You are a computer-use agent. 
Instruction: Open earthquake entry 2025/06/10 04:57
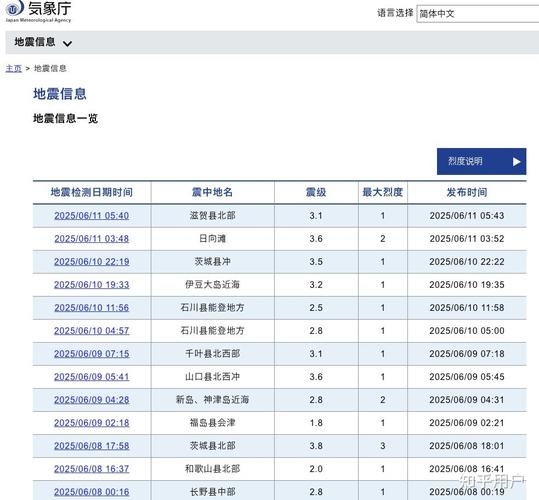91,331
